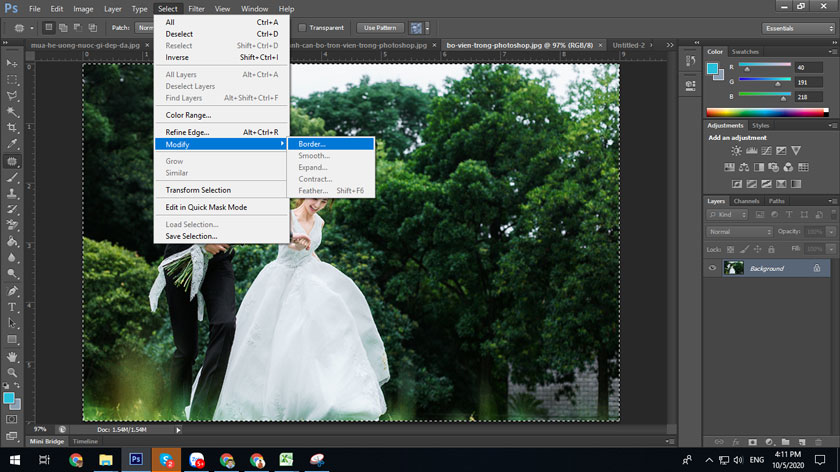Open the Essentials workspace dropdown
Image resolution: width=840 pixels, height=472 pixels.
798,28
